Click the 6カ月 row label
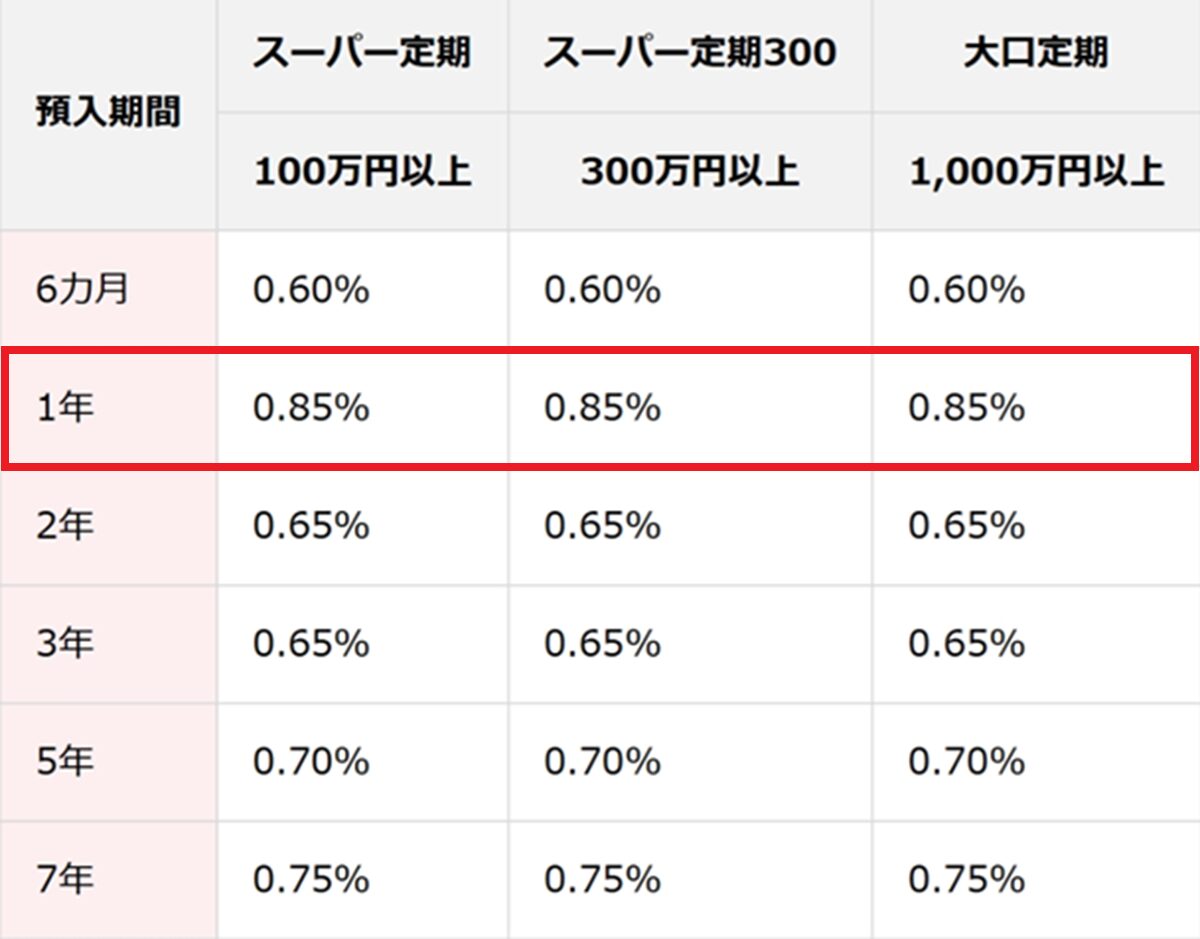 click(x=82, y=291)
